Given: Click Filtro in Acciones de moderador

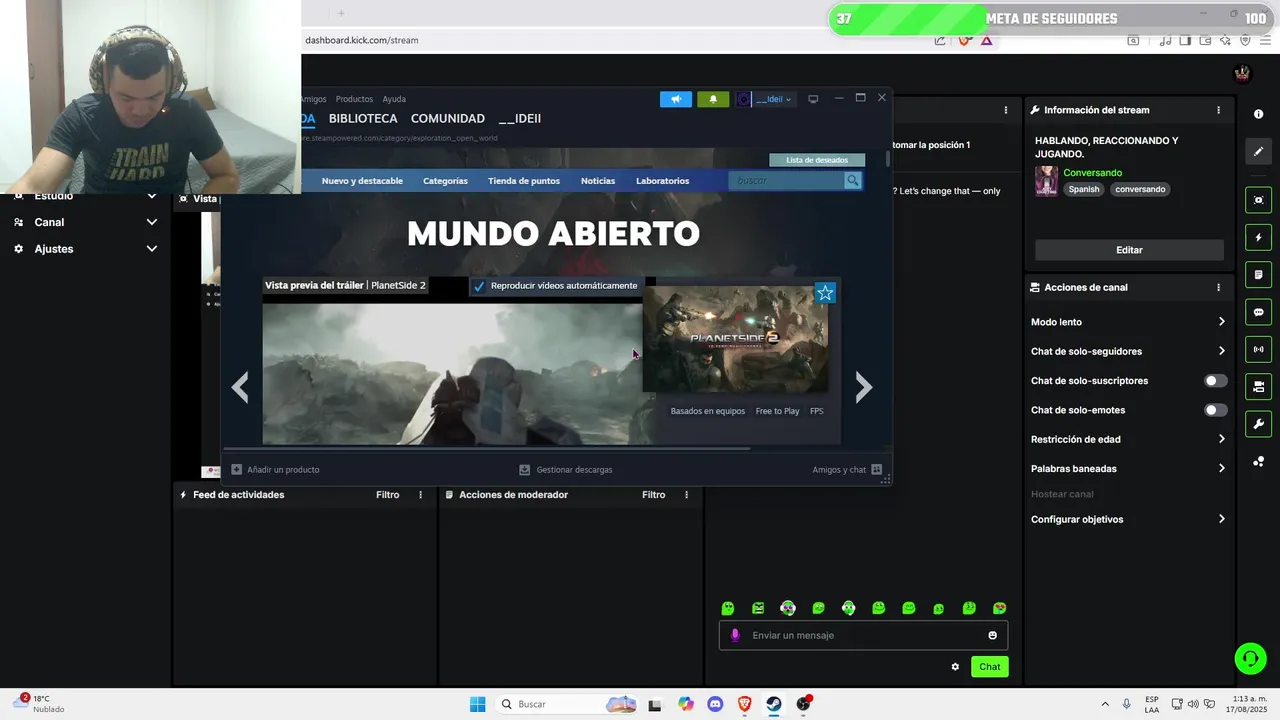Looking at the screenshot, I should [x=653, y=495].
